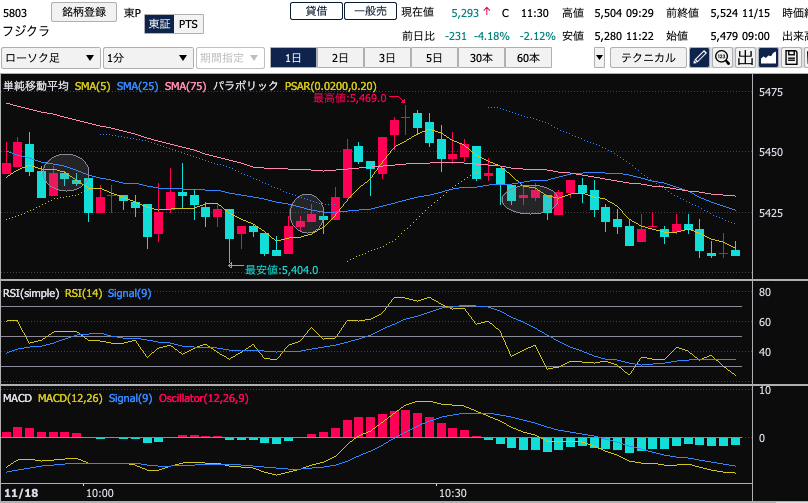Open the ローソク足 chart type dropdown

point(50,58)
